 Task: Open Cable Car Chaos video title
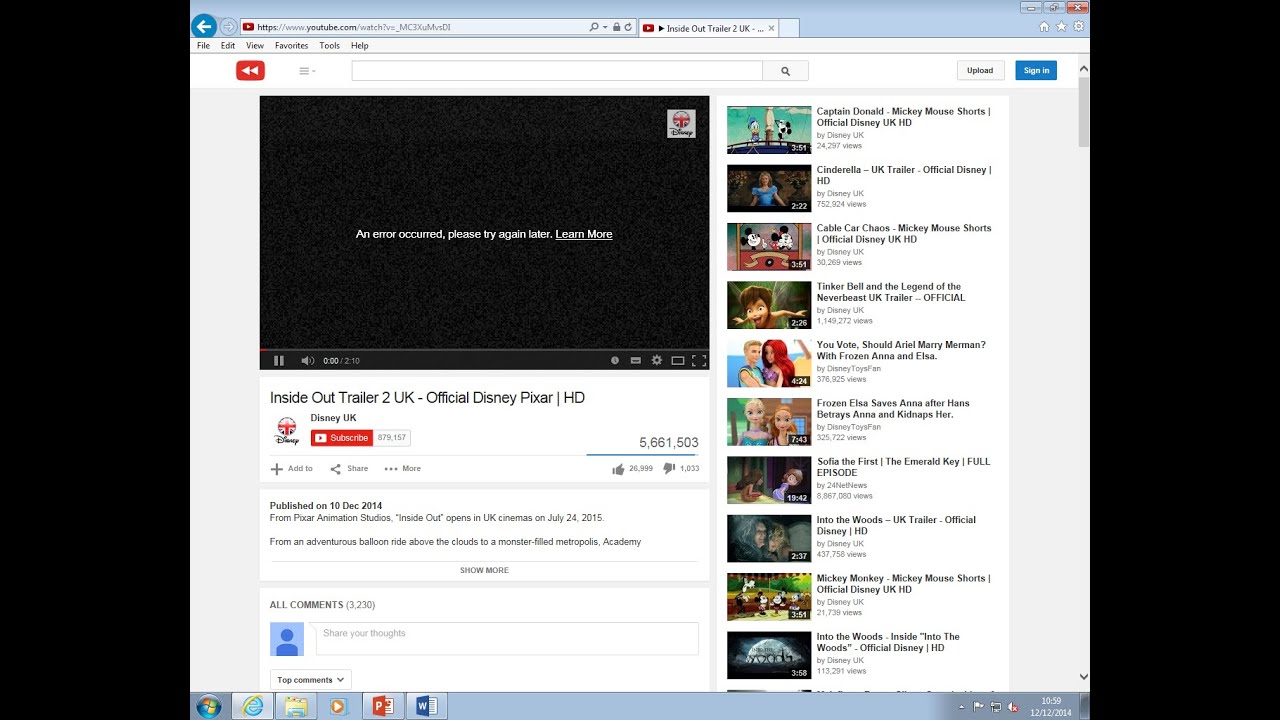[904, 234]
